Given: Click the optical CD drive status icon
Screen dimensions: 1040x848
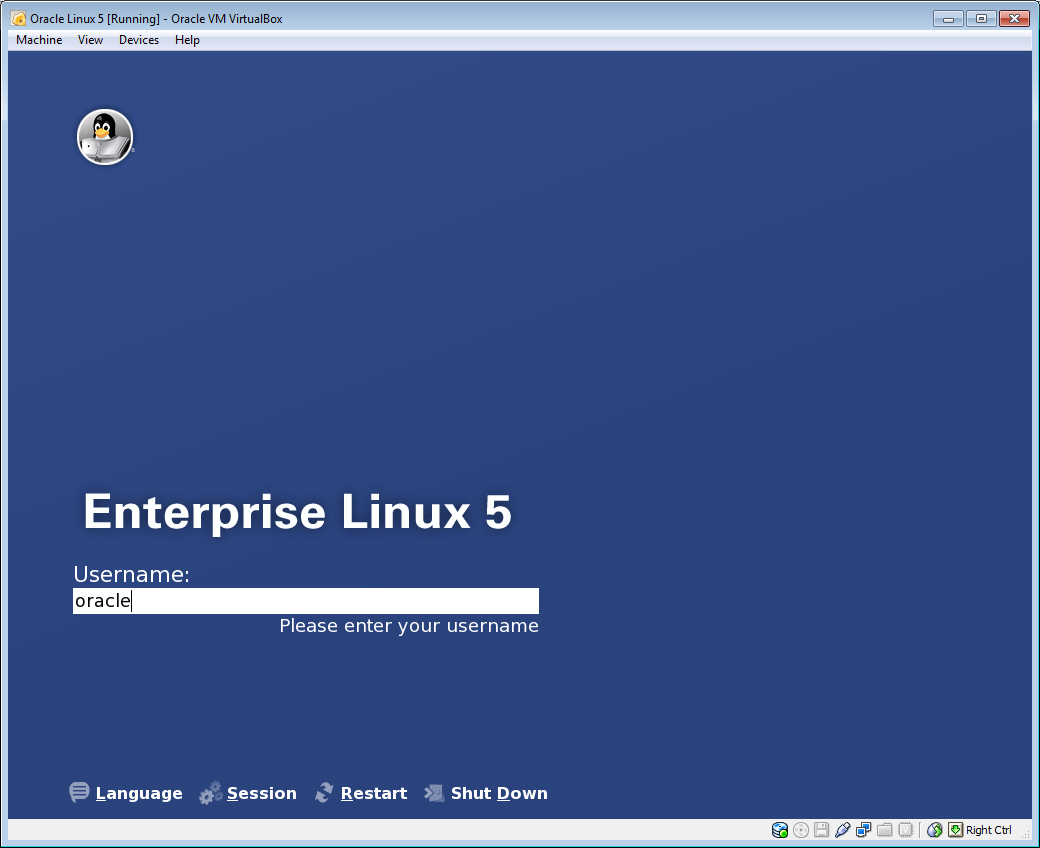Looking at the screenshot, I should pos(801,830).
